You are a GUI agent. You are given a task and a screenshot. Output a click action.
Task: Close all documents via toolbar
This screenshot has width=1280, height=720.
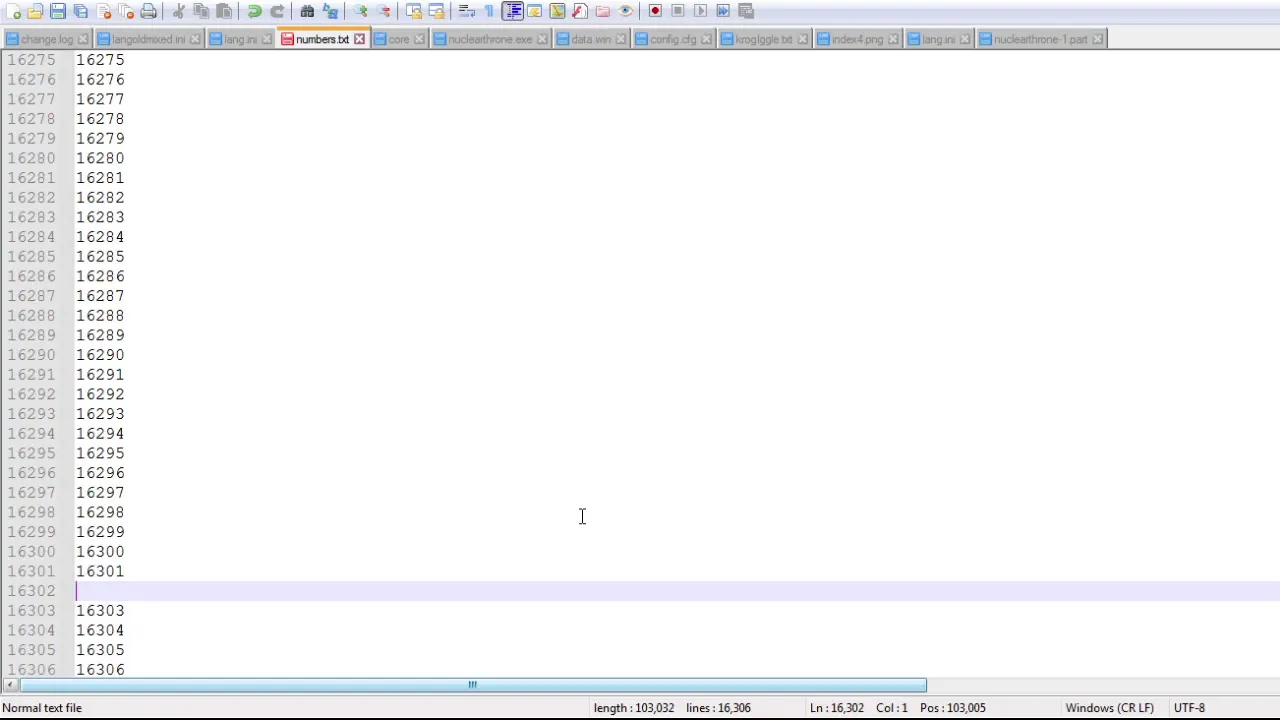126,11
